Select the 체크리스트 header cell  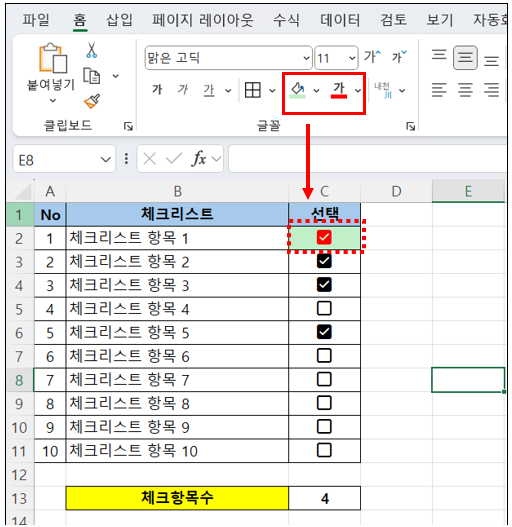pyautogui.click(x=177, y=214)
